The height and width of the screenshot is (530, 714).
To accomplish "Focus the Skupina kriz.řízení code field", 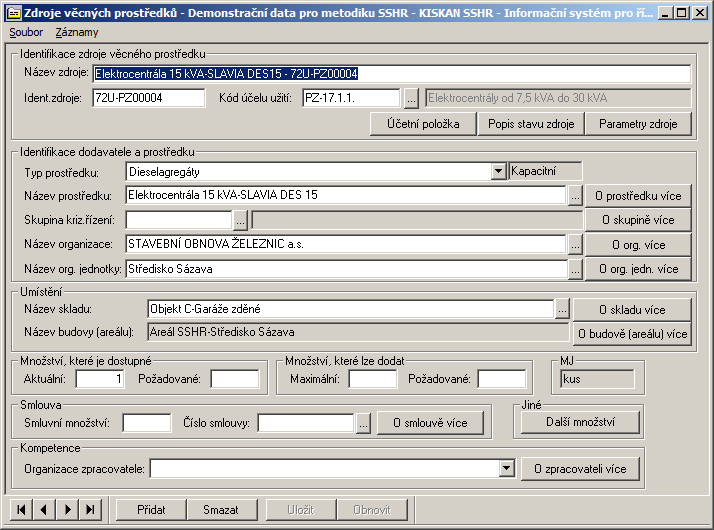I will (179, 220).
